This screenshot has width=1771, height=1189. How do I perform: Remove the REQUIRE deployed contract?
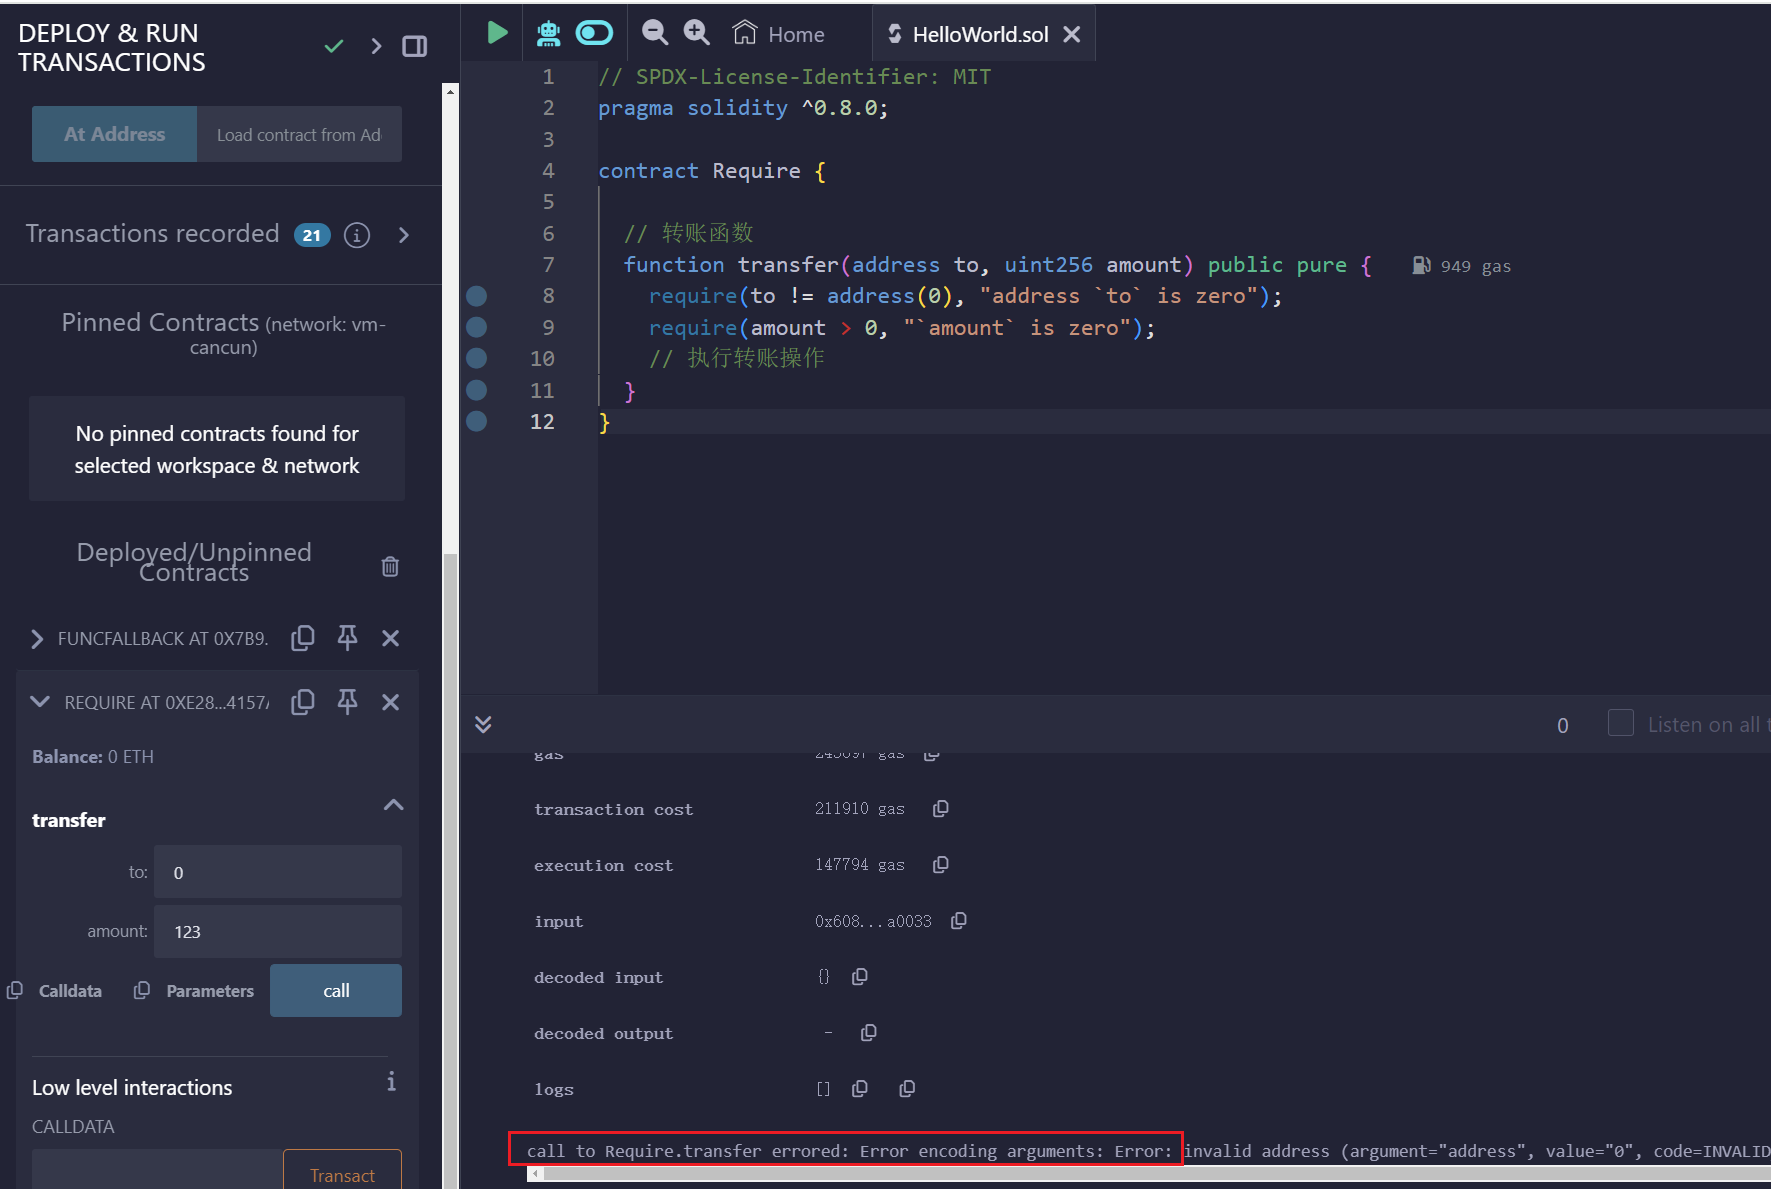(x=391, y=702)
